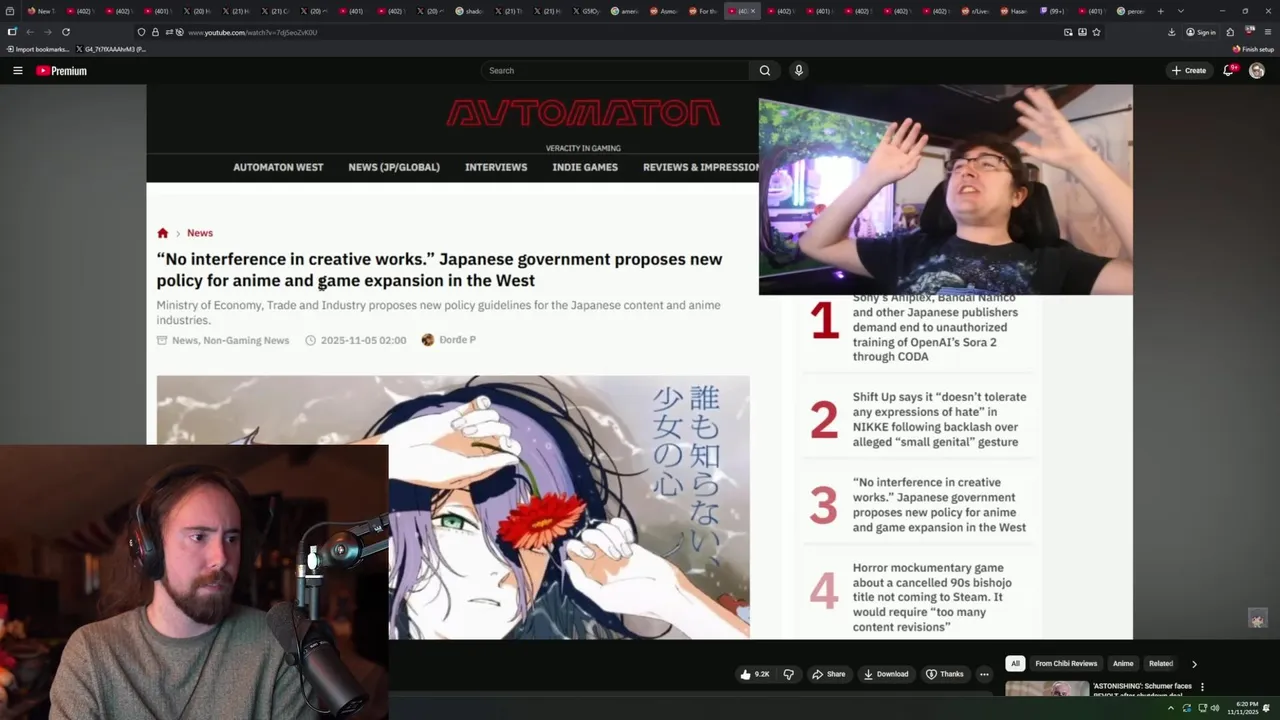The height and width of the screenshot is (720, 1280).
Task: Open network status in system tray
Action: (x=1201, y=708)
